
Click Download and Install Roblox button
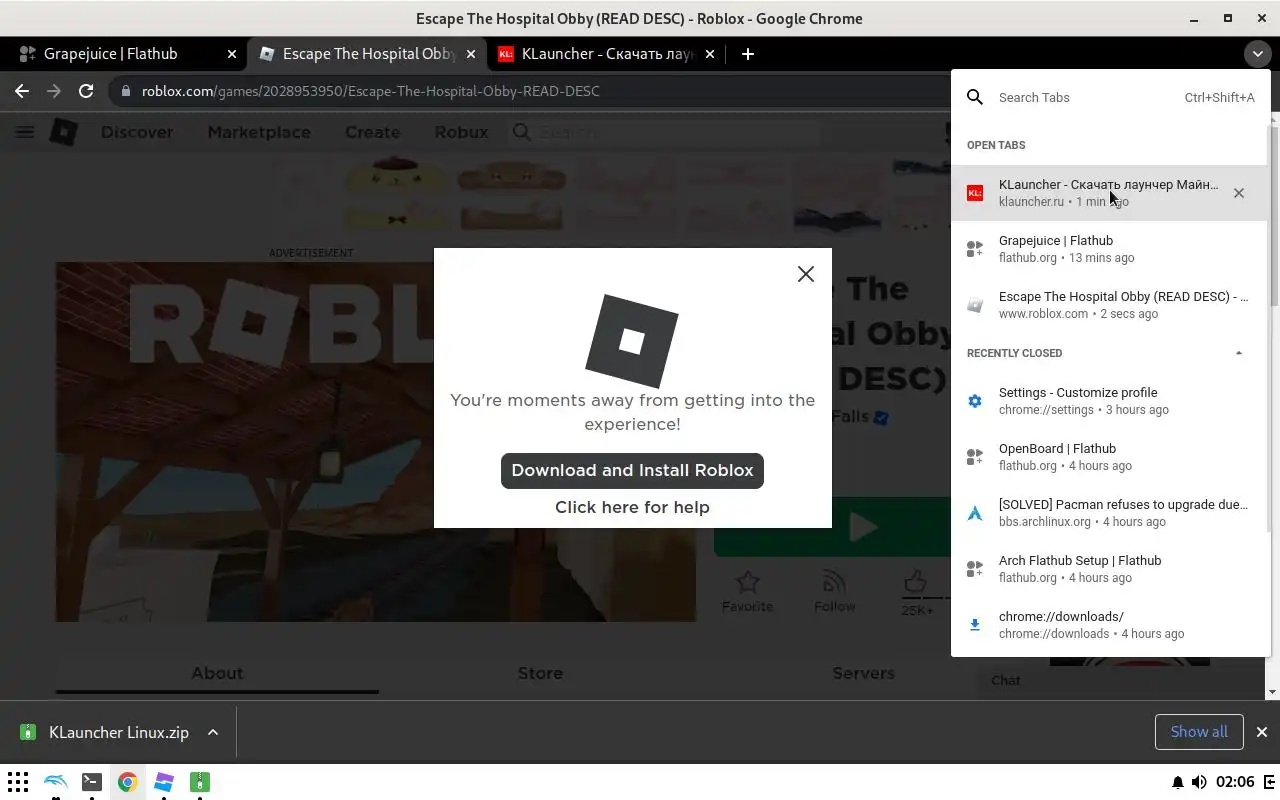click(x=632, y=470)
